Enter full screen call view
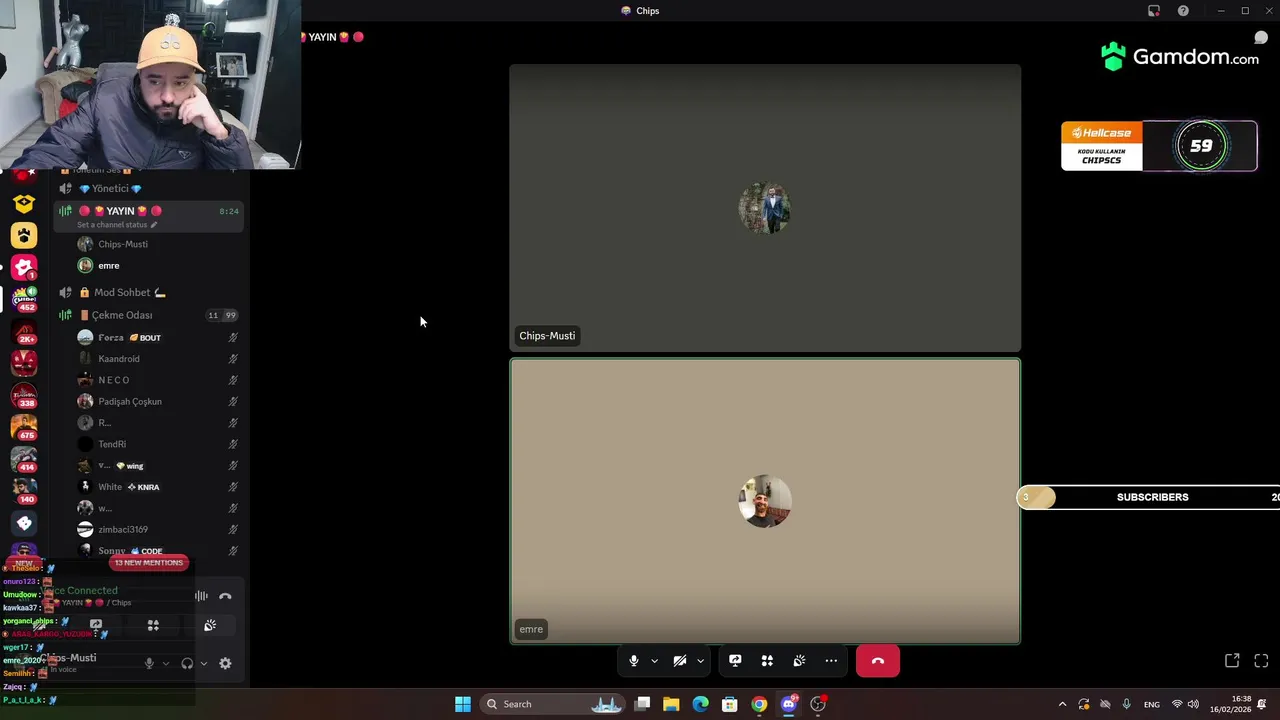1280x720 pixels. point(1261,661)
